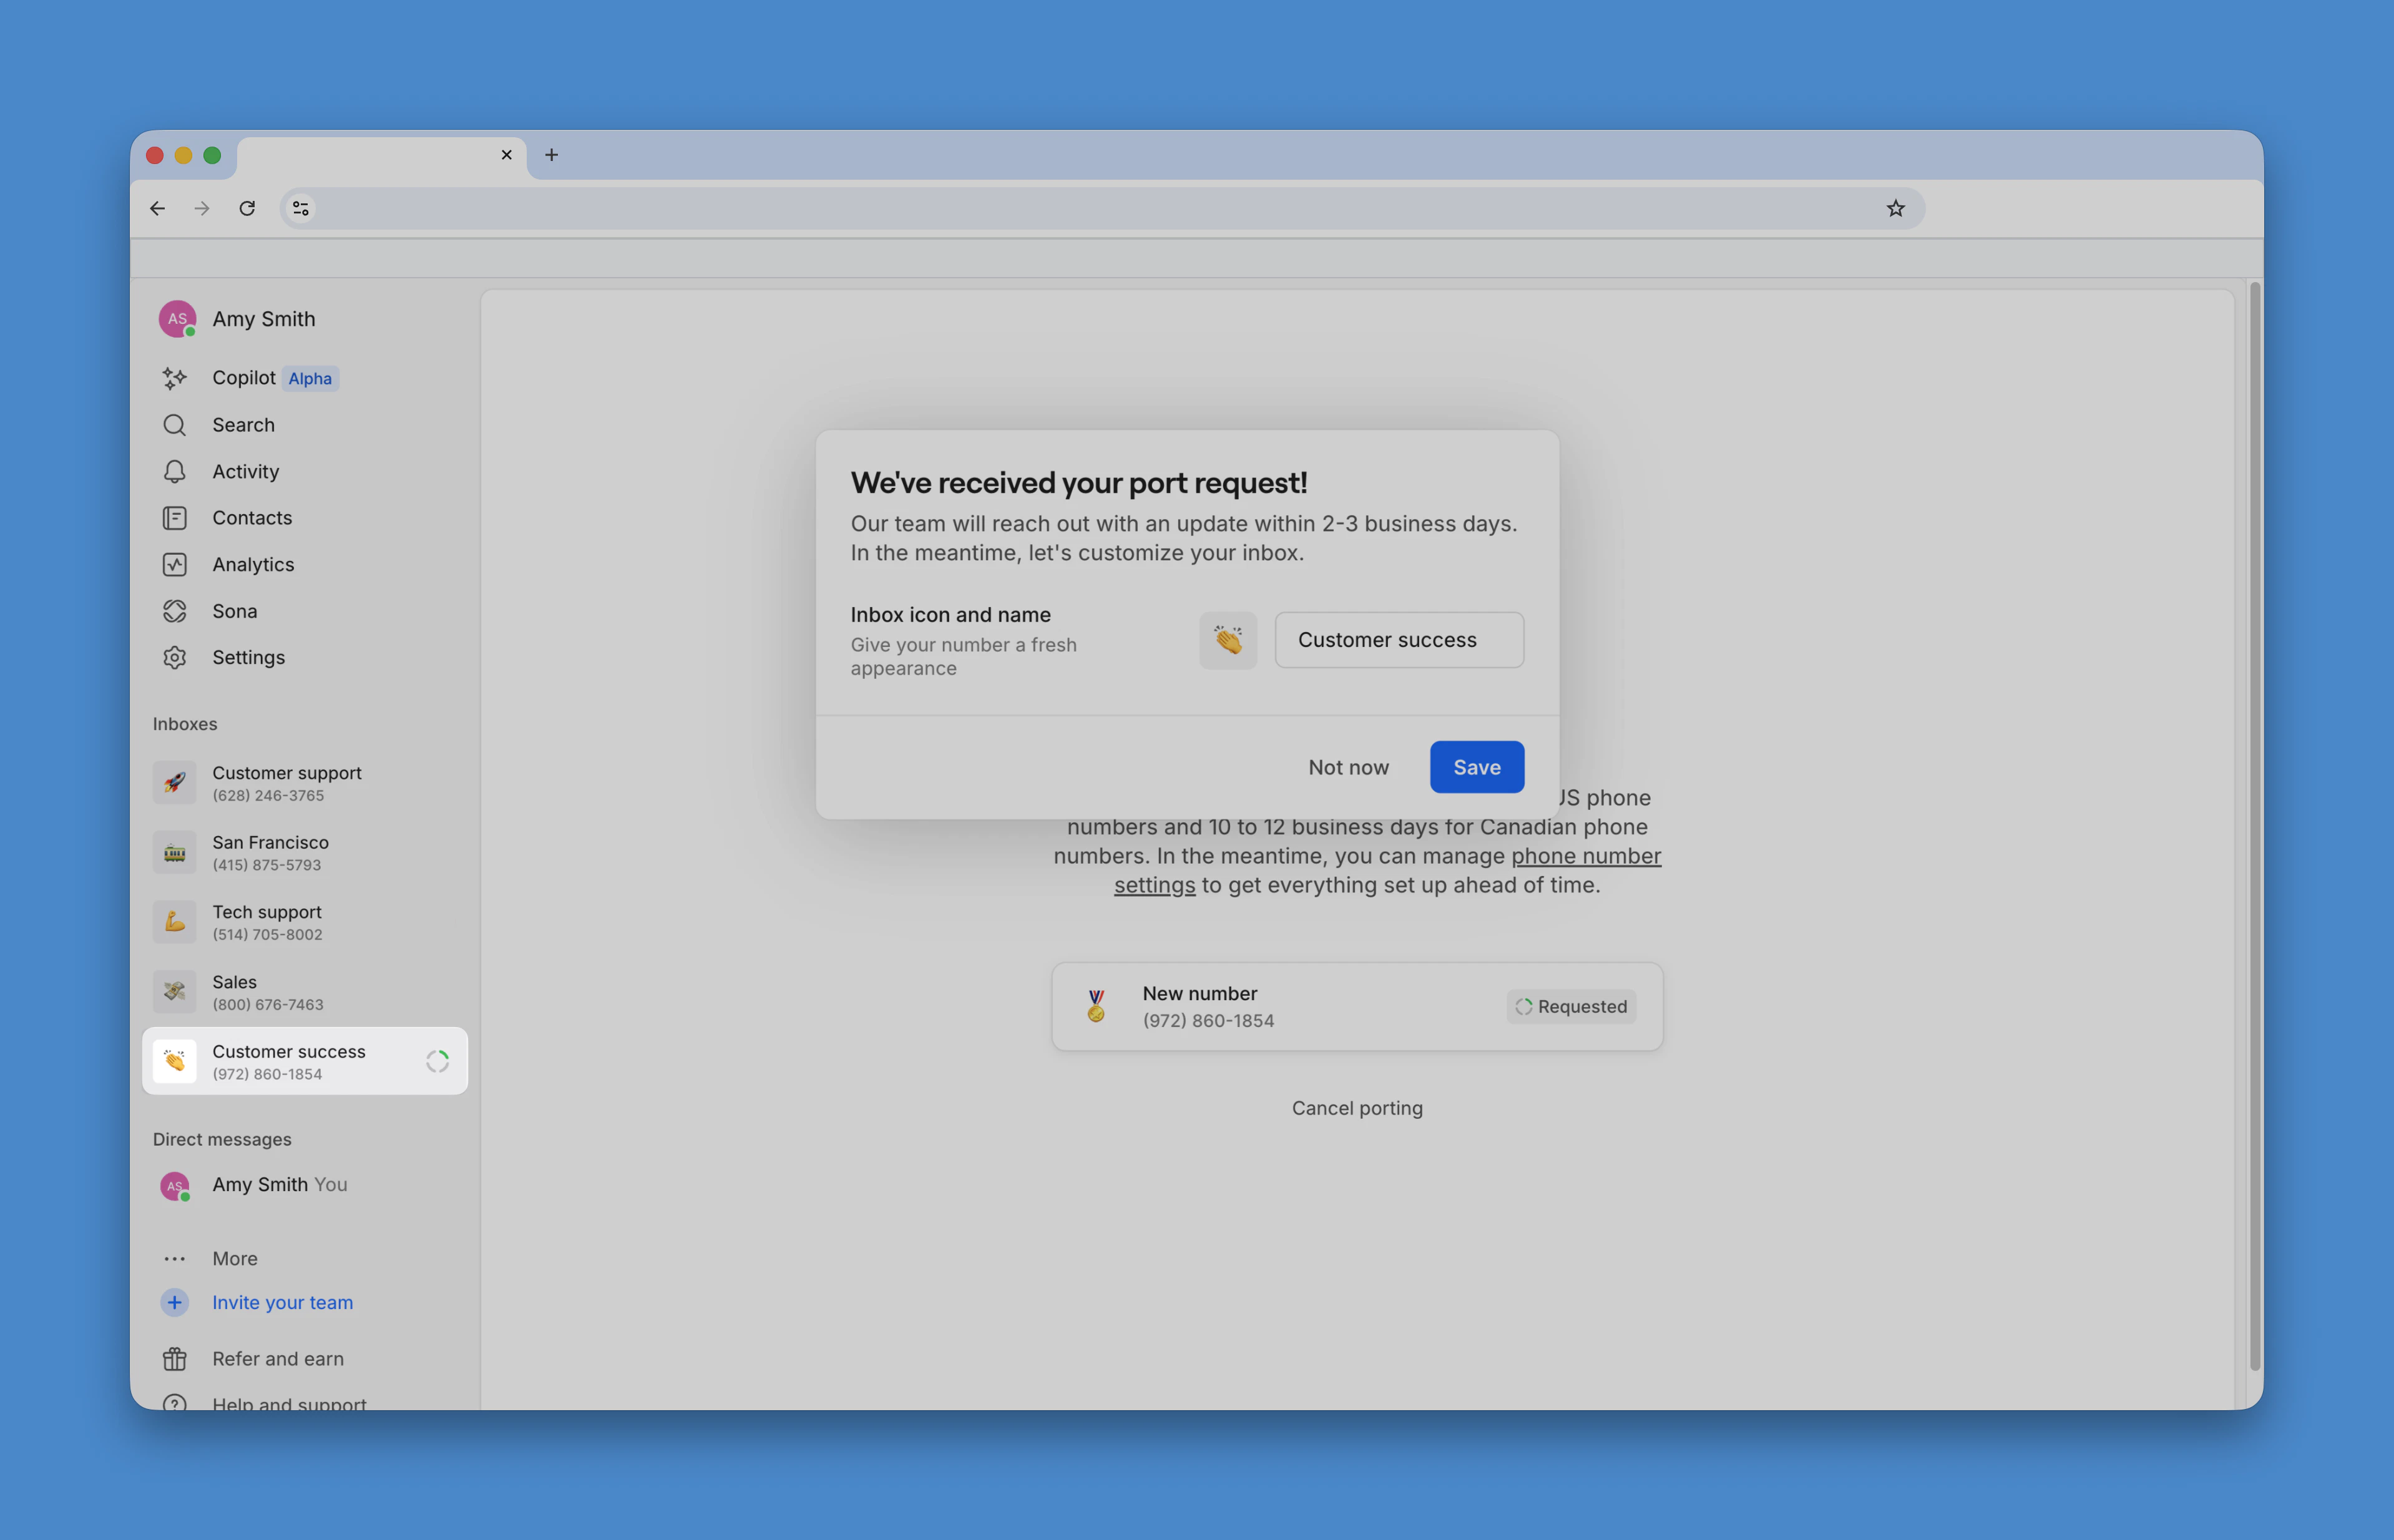
Task: Click the Requested status badge
Action: 1571,1006
